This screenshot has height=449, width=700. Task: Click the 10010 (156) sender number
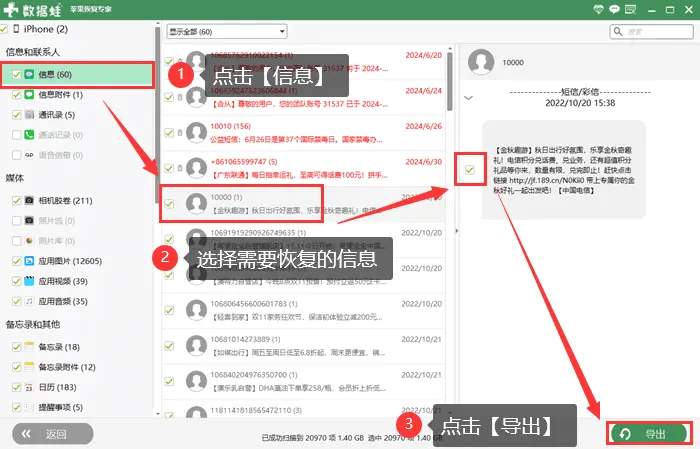tap(231, 126)
